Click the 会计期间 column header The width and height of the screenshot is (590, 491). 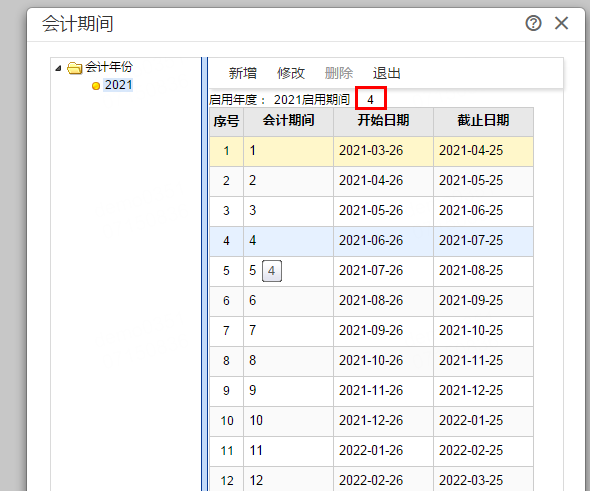288,122
